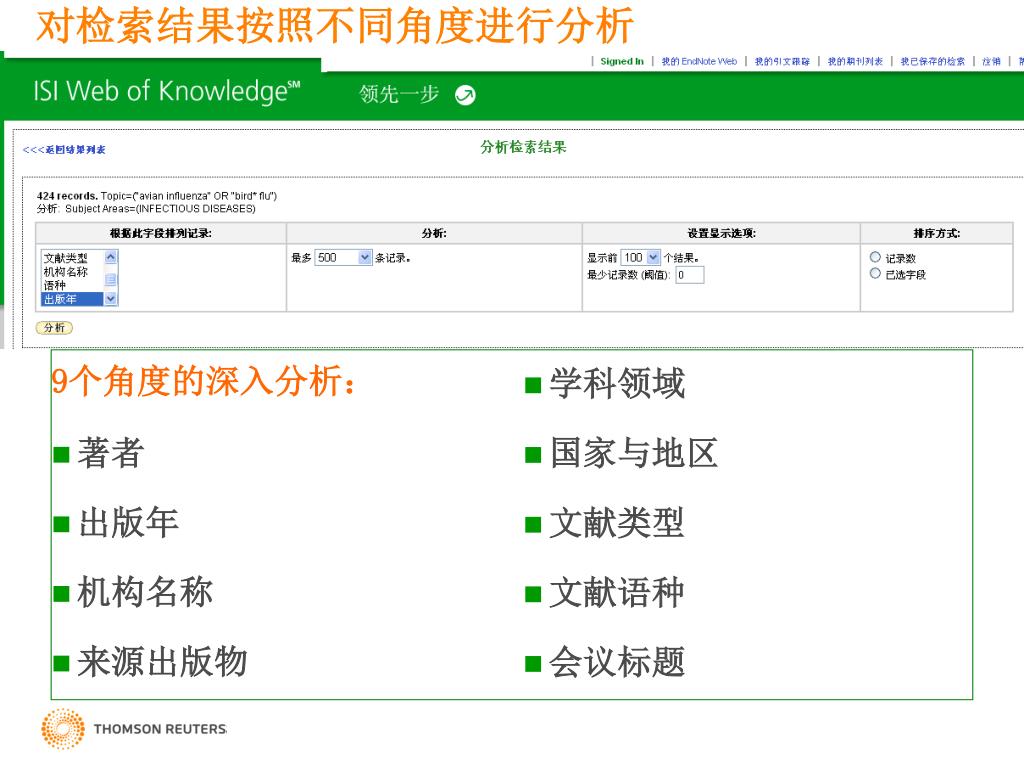The width and height of the screenshot is (1024, 768).
Task: Click the 领先一步 arrow icon
Action: (x=465, y=95)
